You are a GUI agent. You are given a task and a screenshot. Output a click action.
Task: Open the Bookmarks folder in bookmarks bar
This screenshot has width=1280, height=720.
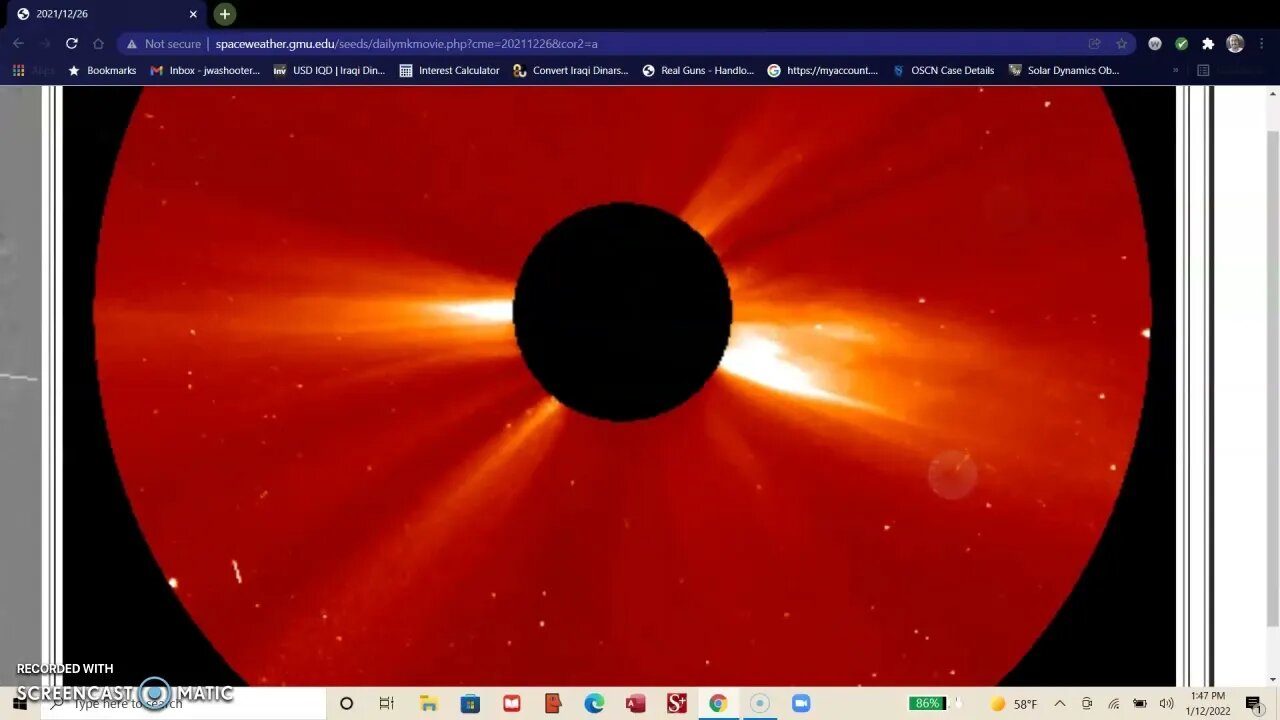click(102, 71)
